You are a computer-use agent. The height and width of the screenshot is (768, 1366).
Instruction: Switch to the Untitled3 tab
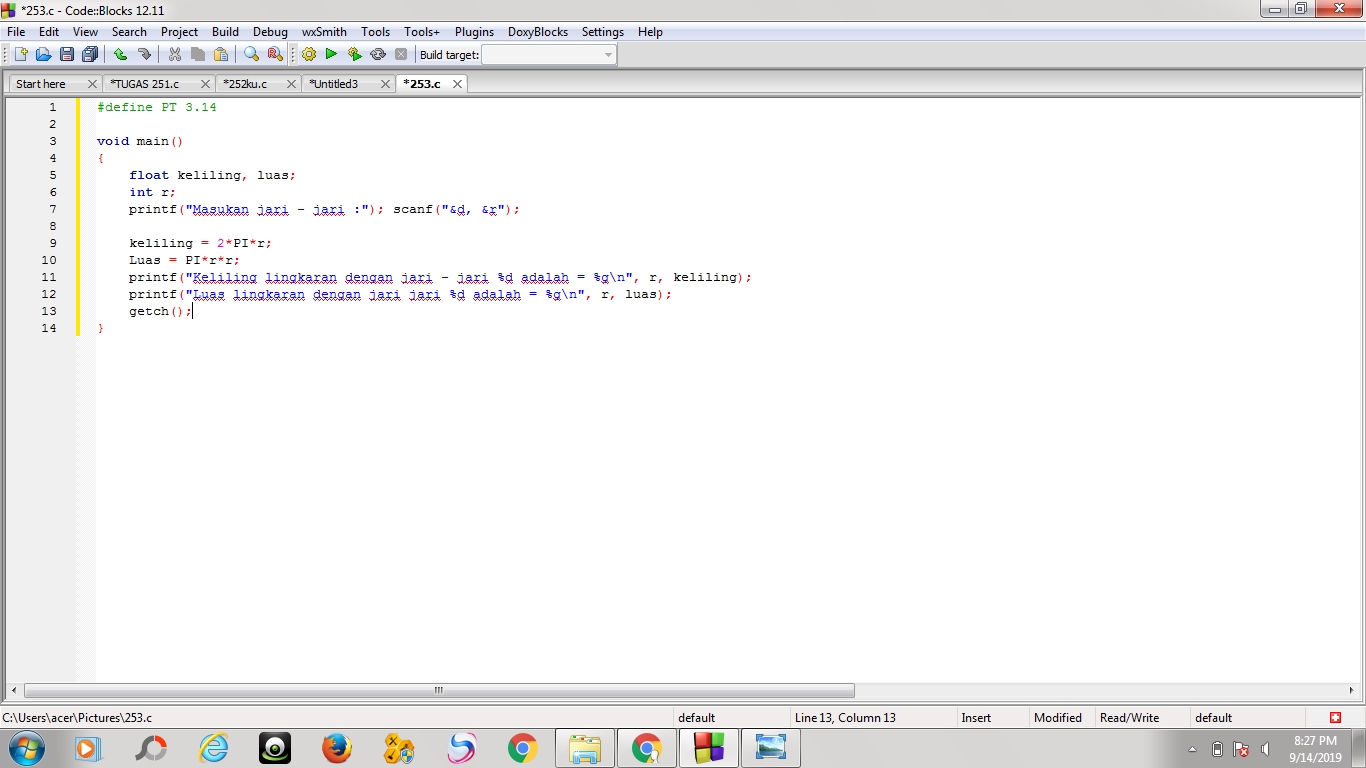pos(334,84)
